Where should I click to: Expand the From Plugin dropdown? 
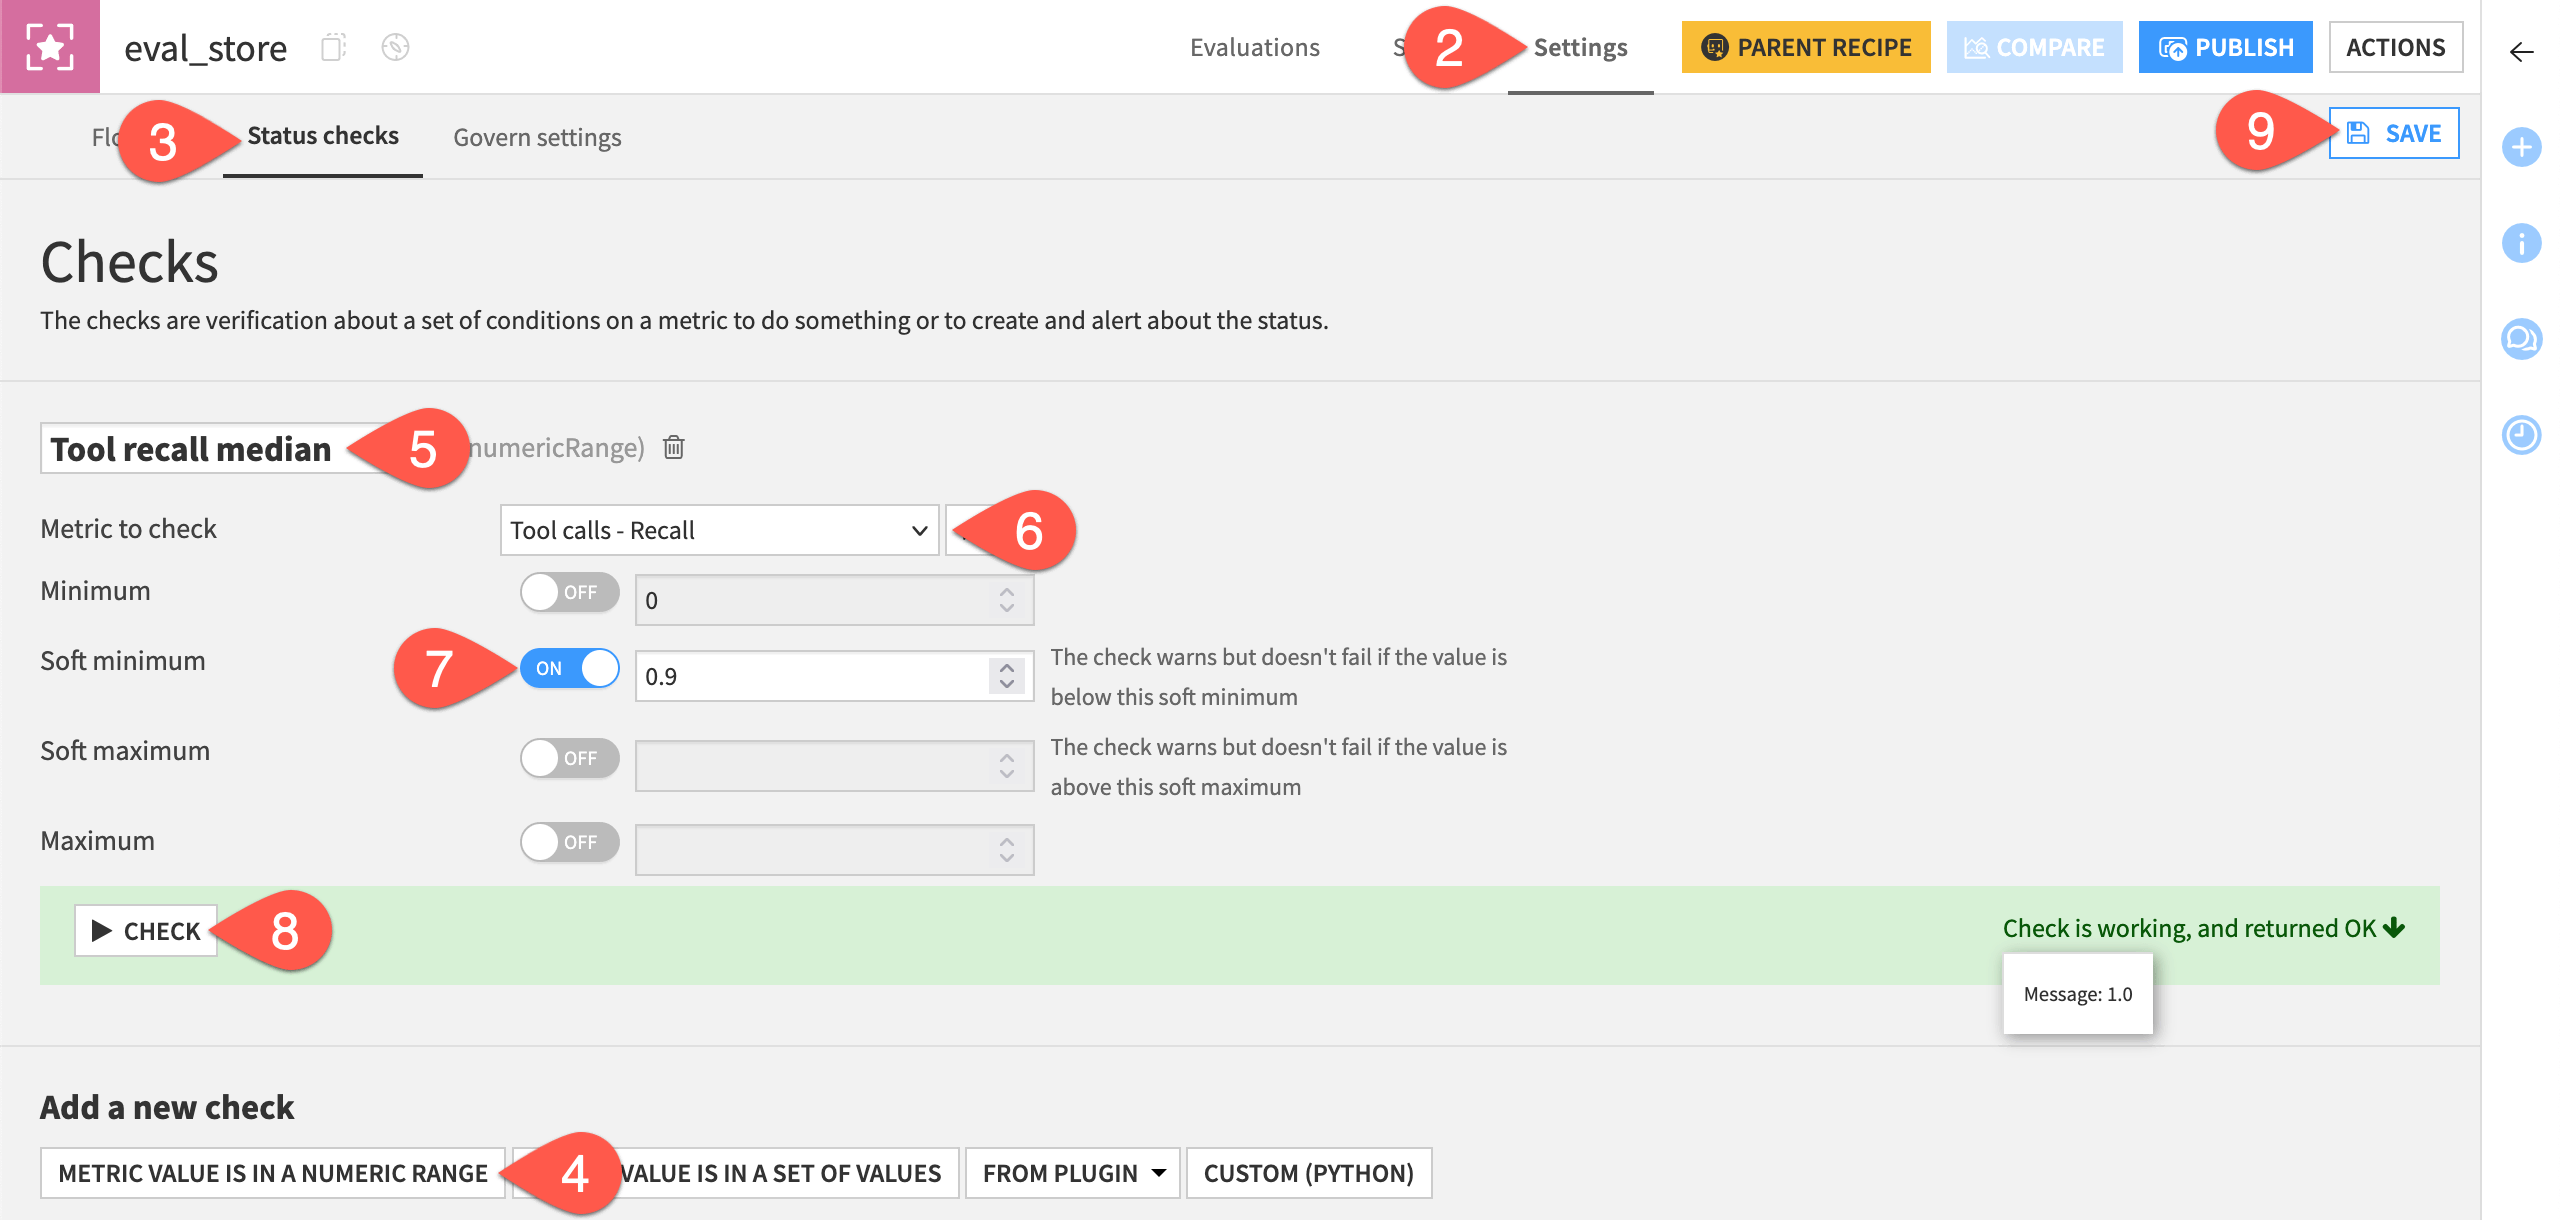pyautogui.click(x=1071, y=1172)
